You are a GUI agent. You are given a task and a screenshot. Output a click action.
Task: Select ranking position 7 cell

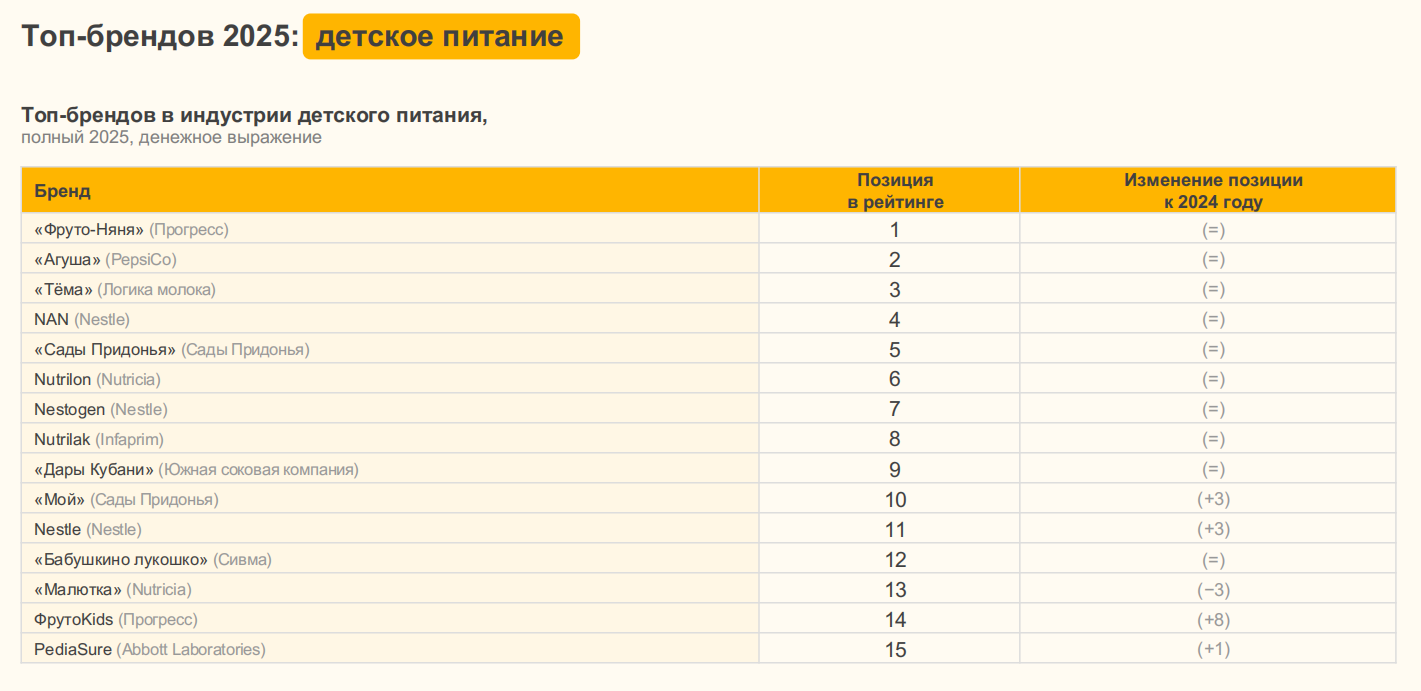(x=890, y=409)
